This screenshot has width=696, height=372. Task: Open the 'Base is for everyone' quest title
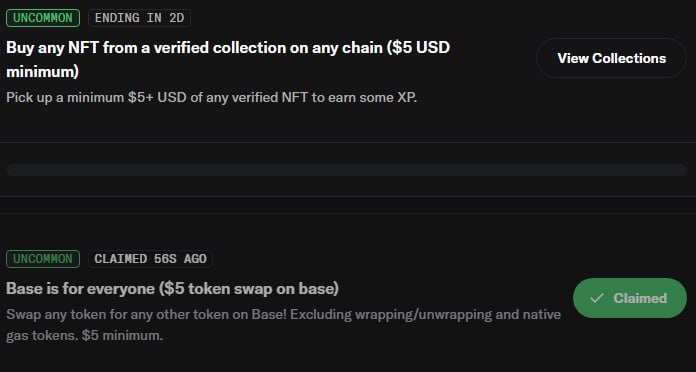pos(172,289)
